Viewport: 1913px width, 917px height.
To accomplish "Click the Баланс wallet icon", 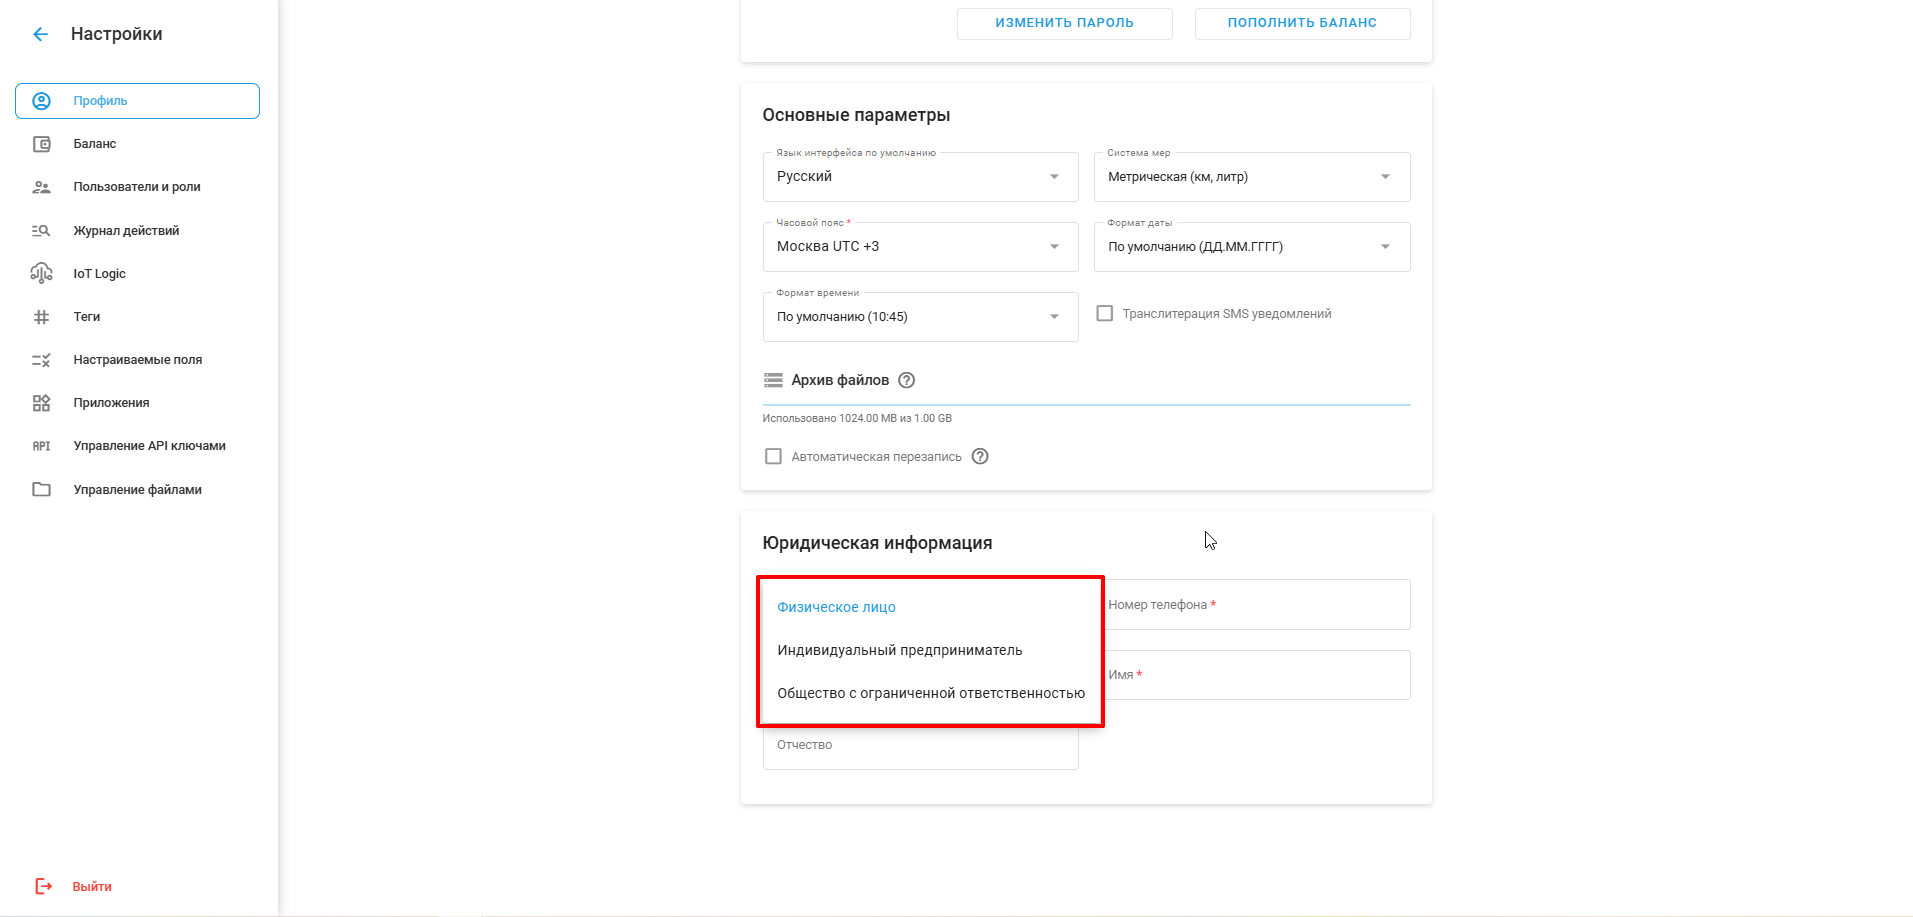I will [x=41, y=144].
